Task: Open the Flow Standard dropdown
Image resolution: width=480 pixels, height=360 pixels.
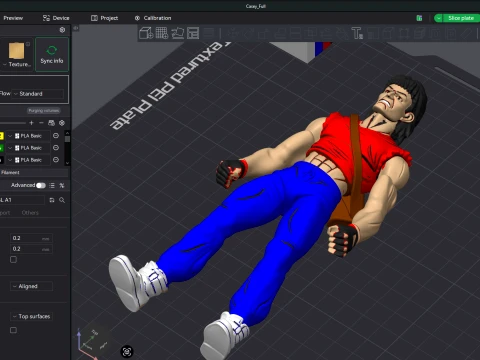Action: [38, 94]
